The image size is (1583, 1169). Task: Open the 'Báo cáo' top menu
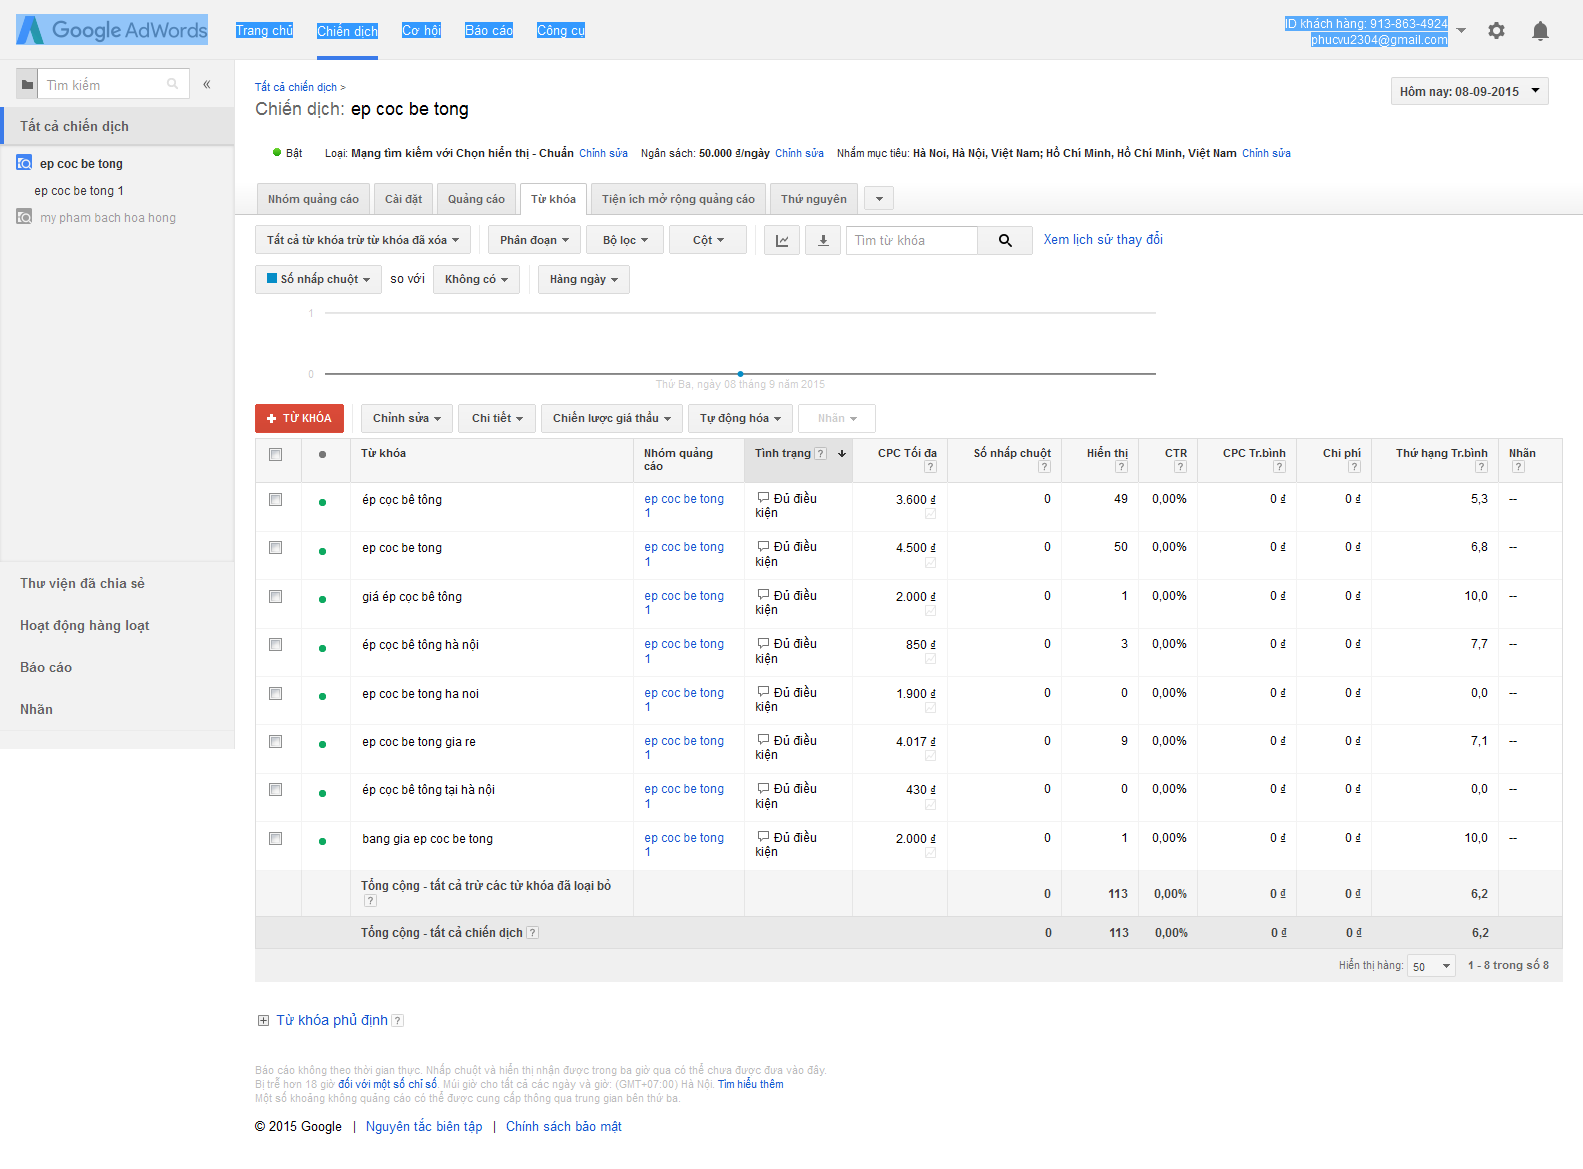coord(488,31)
